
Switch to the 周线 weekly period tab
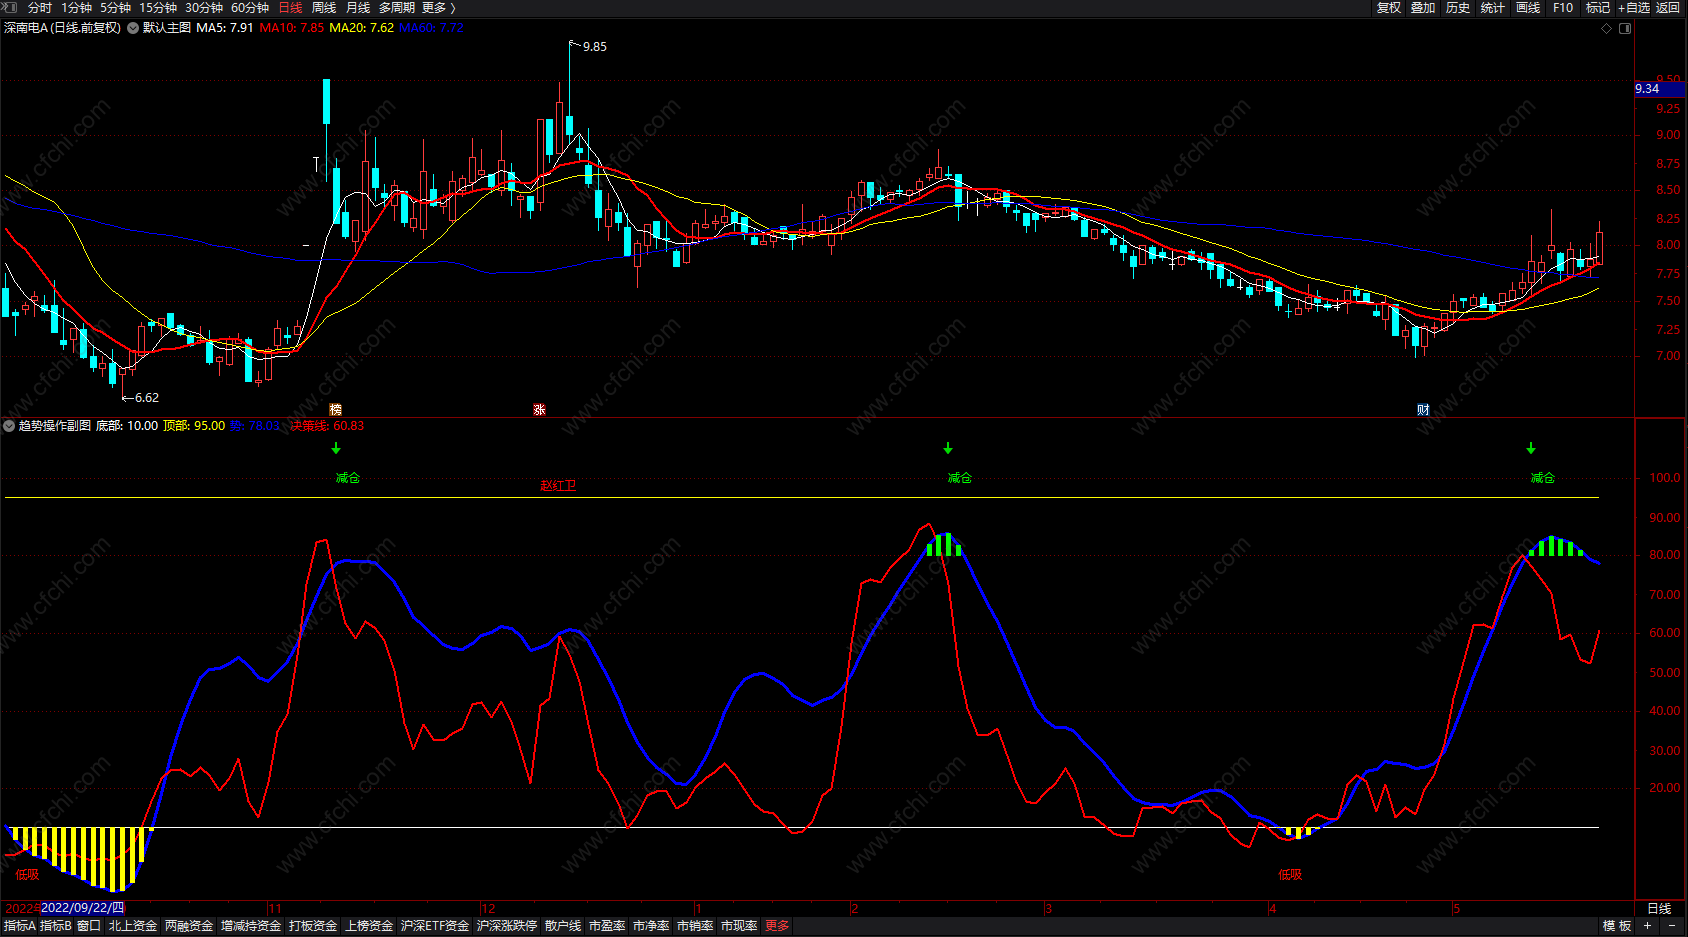[x=324, y=8]
